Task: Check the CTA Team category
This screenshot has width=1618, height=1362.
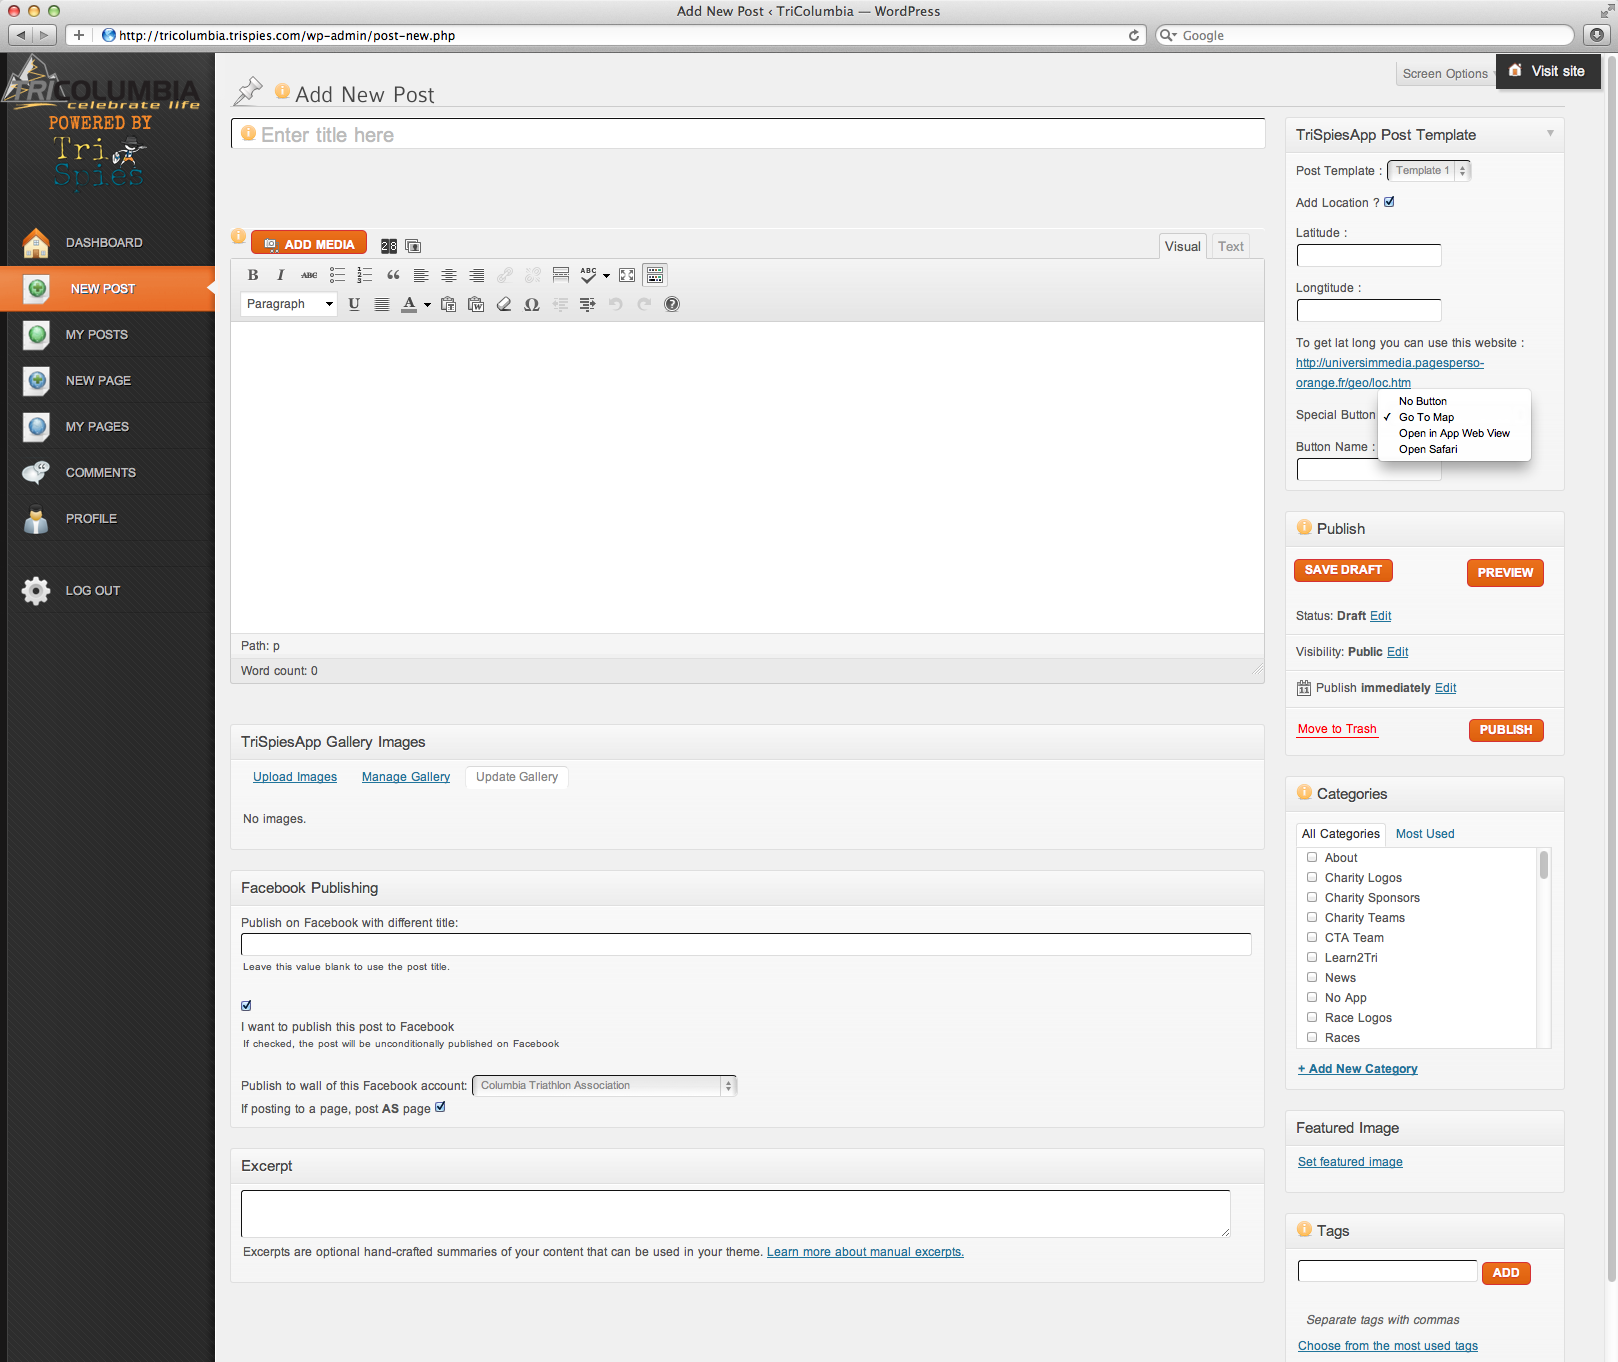Action: [1312, 937]
